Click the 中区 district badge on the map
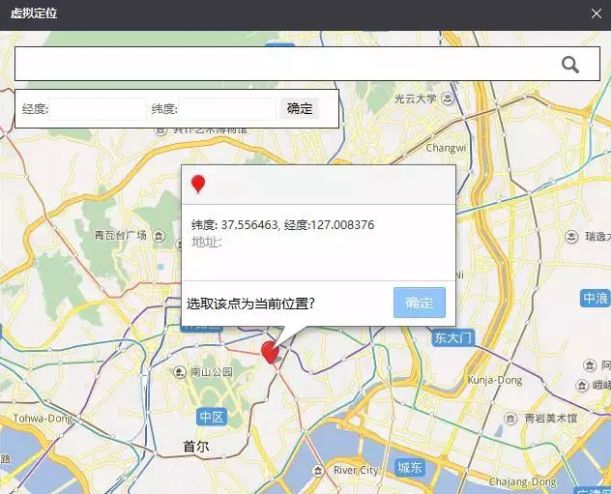The width and height of the screenshot is (611, 494). (x=210, y=416)
